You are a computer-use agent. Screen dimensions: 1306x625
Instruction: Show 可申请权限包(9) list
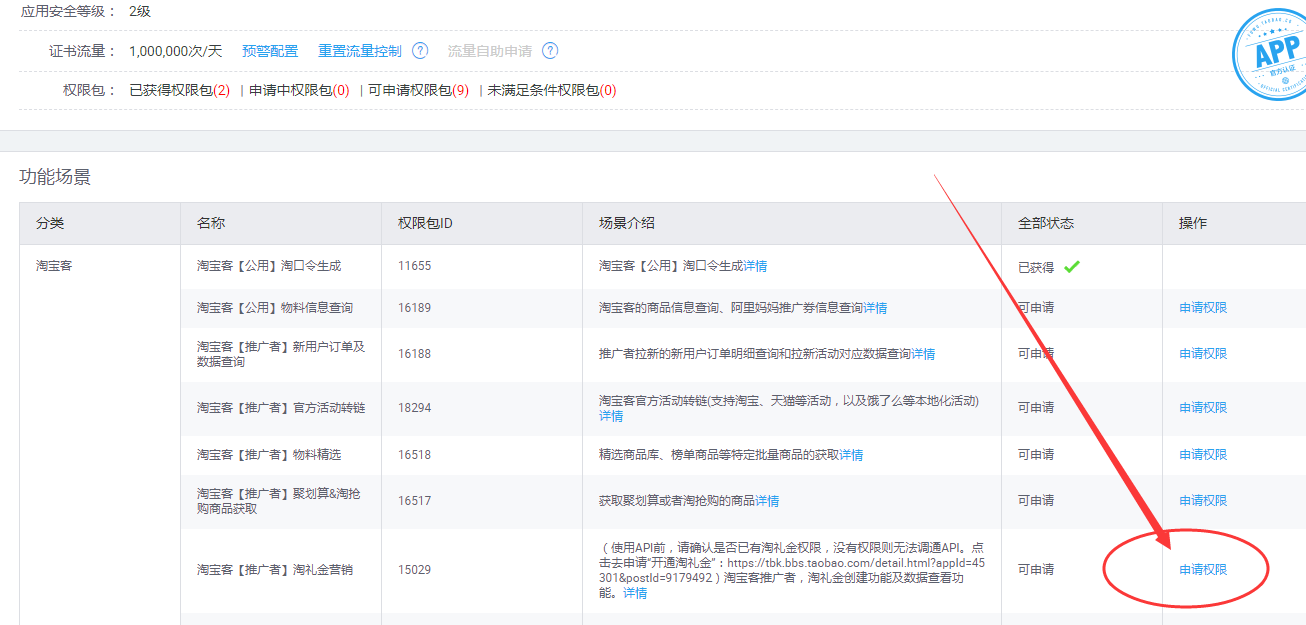click(419, 90)
